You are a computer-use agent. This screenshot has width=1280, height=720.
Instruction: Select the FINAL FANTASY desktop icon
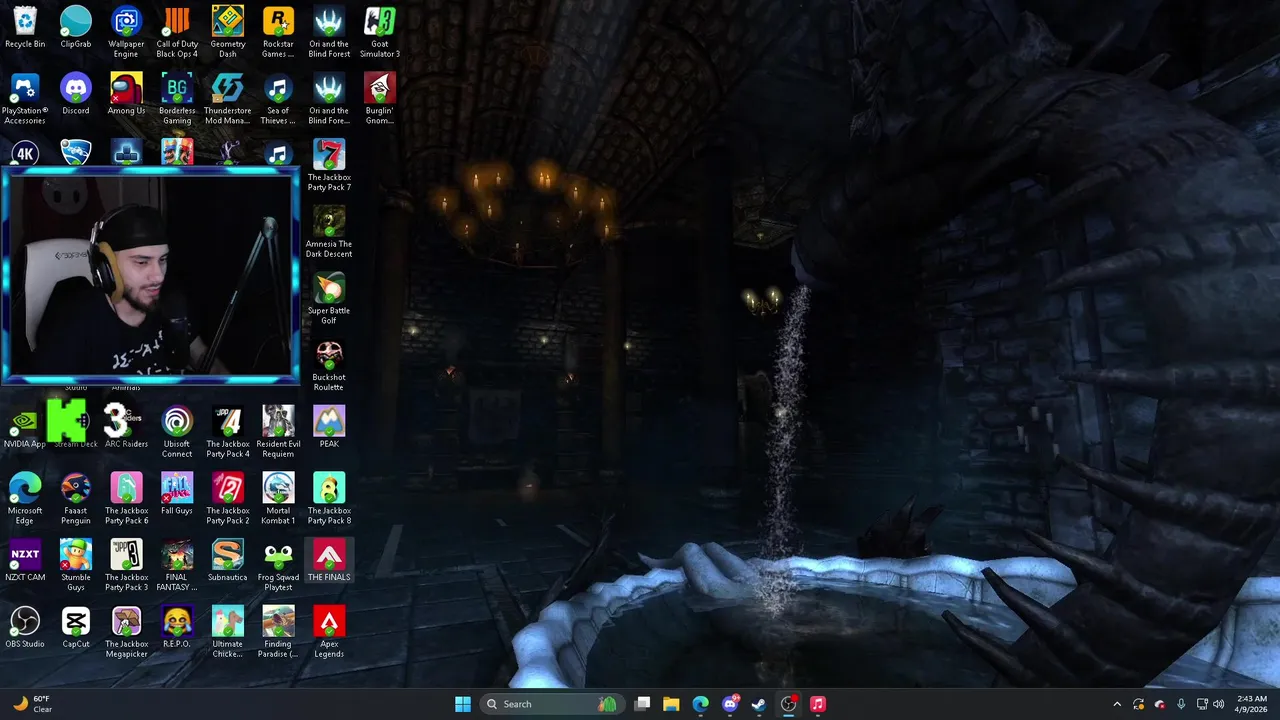pos(177,566)
